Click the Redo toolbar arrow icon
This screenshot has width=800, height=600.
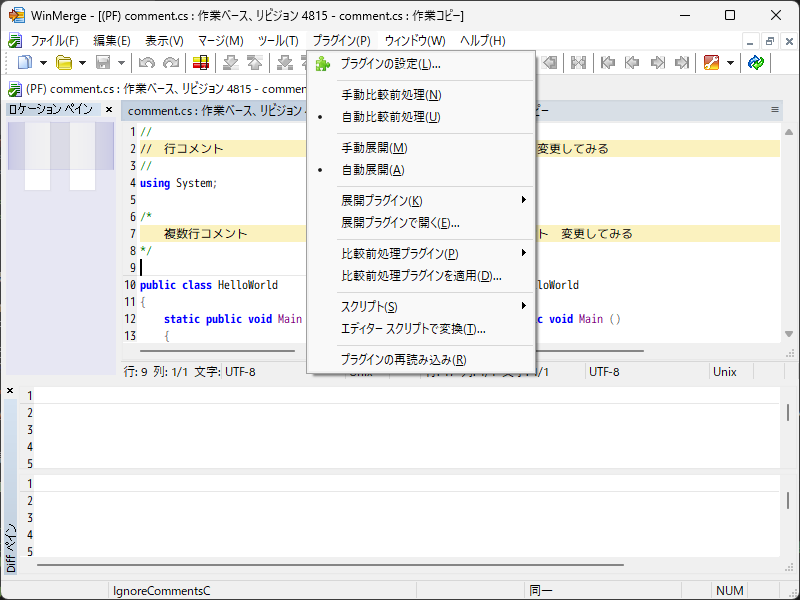point(171,63)
